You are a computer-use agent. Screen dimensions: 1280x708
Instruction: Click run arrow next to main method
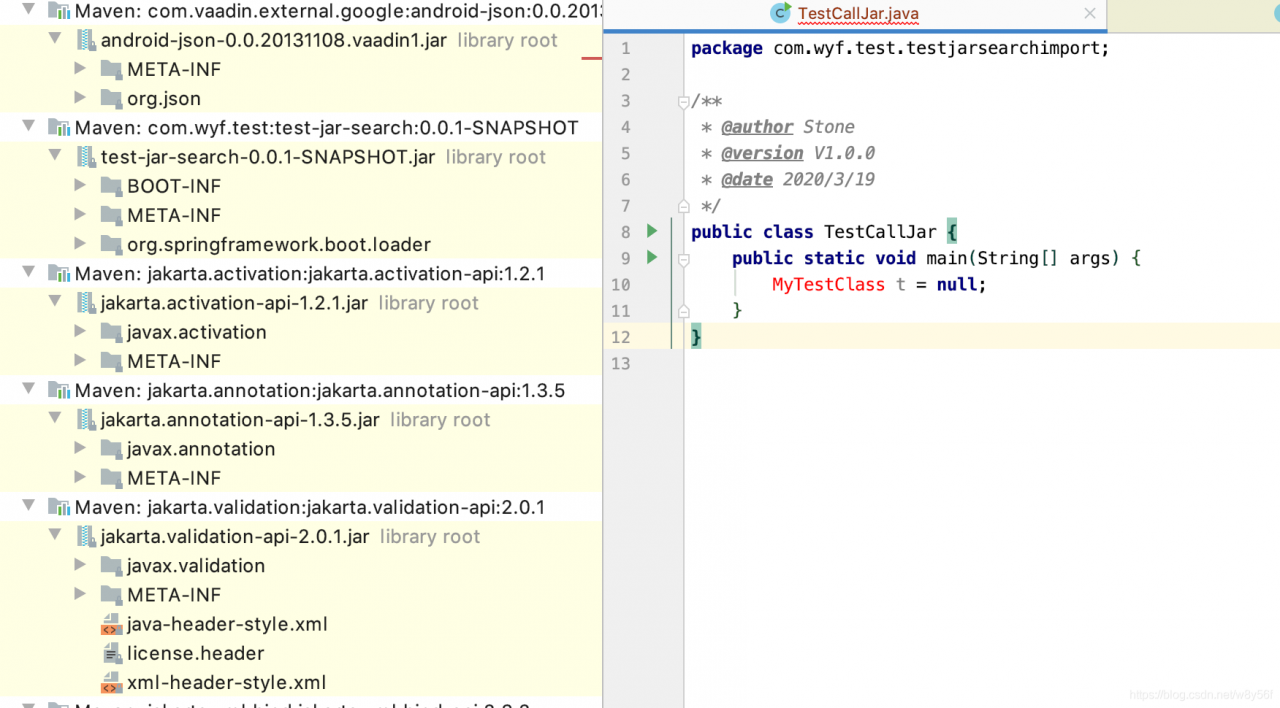[x=652, y=258]
